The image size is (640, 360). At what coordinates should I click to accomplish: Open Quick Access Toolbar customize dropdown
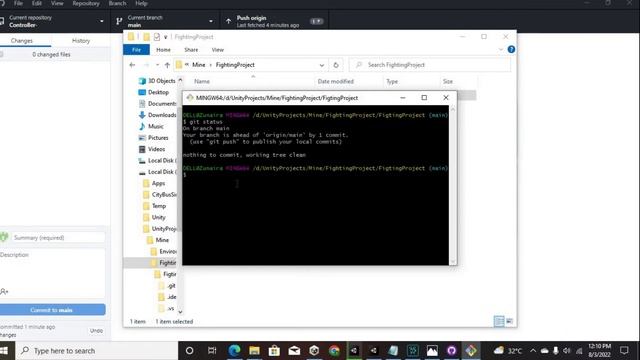pyautogui.click(x=166, y=37)
